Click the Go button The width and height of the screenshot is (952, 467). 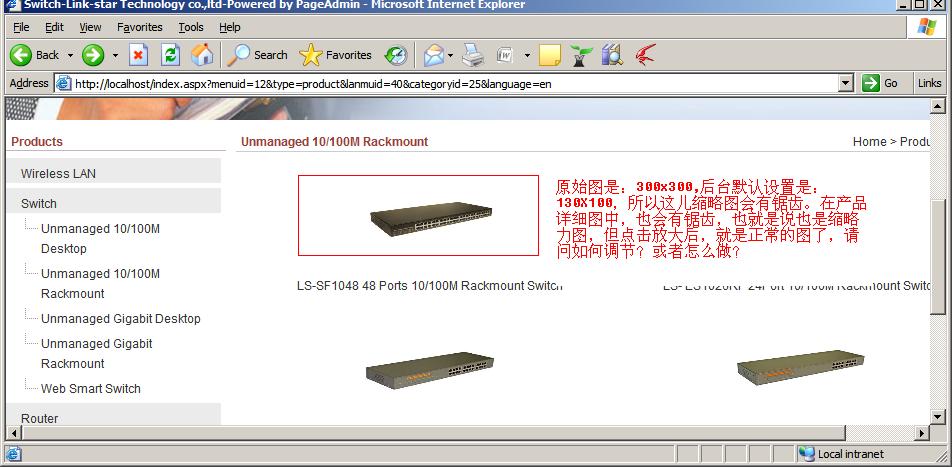click(x=880, y=83)
